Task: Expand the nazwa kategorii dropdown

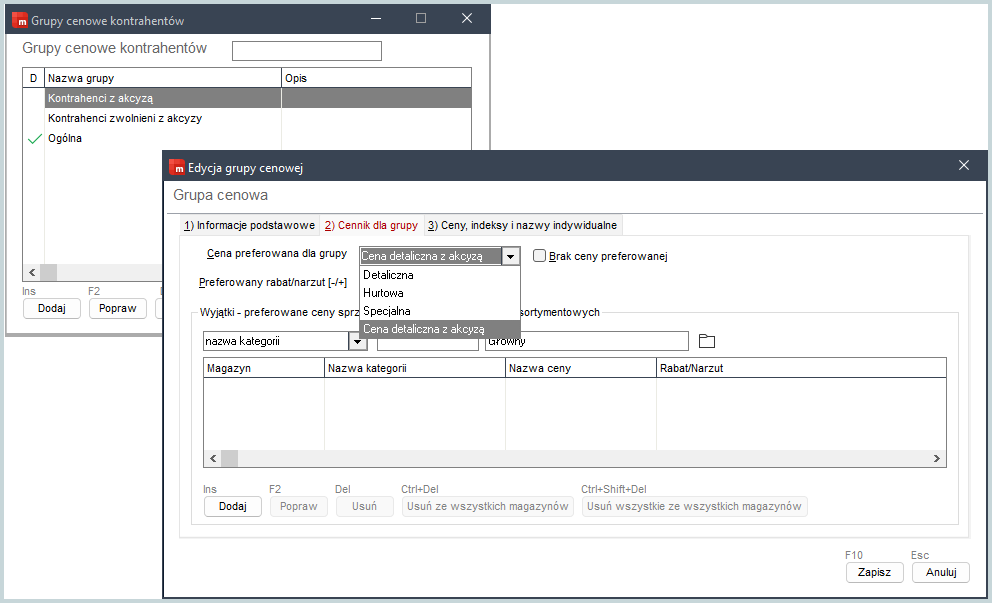Action: point(357,341)
